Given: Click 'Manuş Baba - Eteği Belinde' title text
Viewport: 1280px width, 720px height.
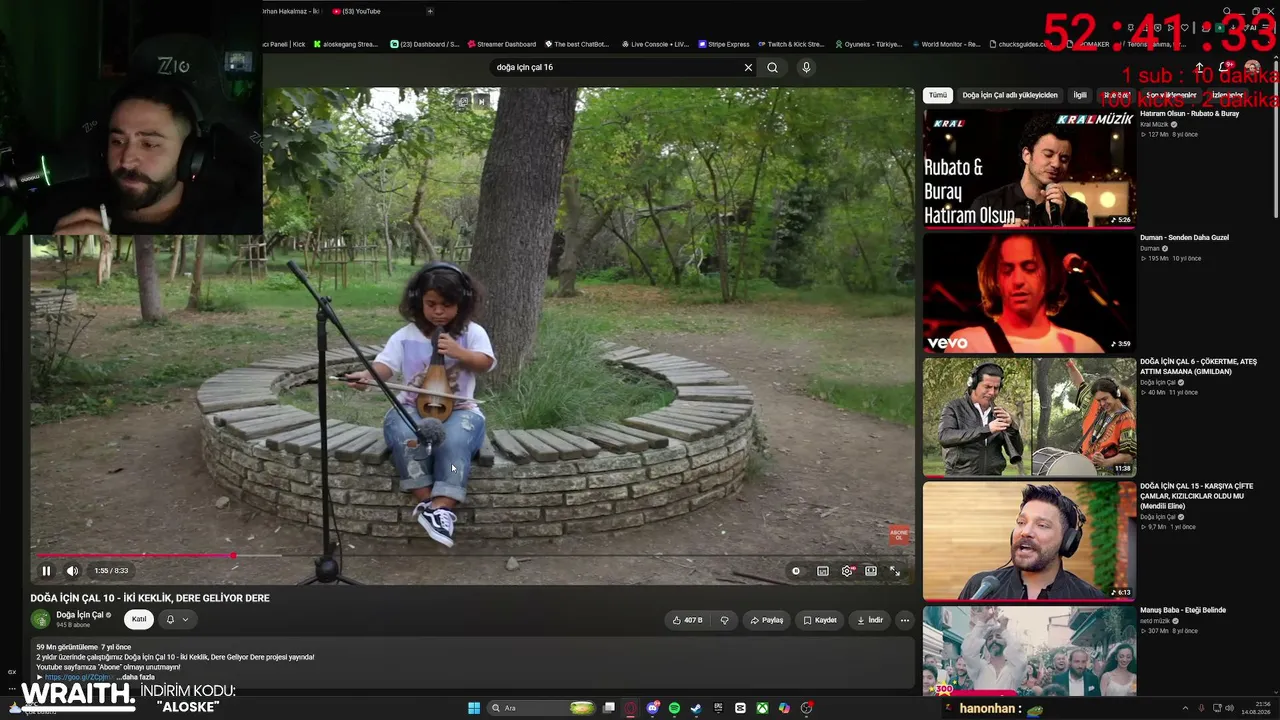Looking at the screenshot, I should coord(1183,610).
